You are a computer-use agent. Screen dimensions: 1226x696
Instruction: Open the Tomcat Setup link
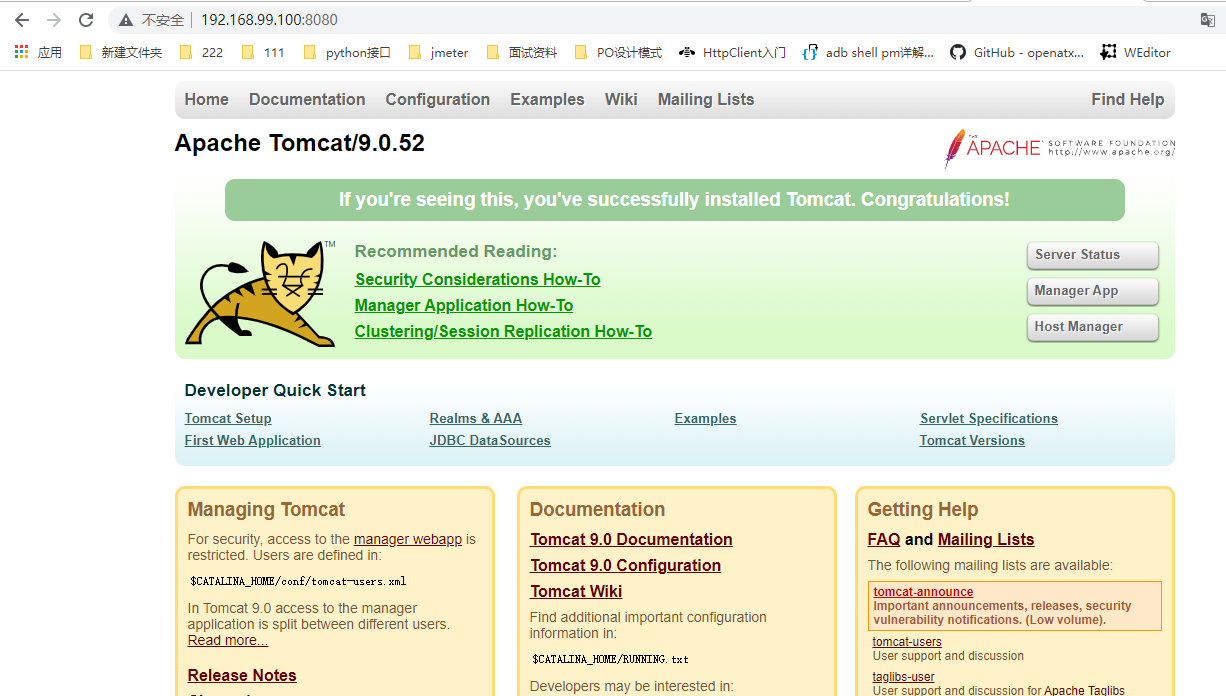tap(228, 419)
